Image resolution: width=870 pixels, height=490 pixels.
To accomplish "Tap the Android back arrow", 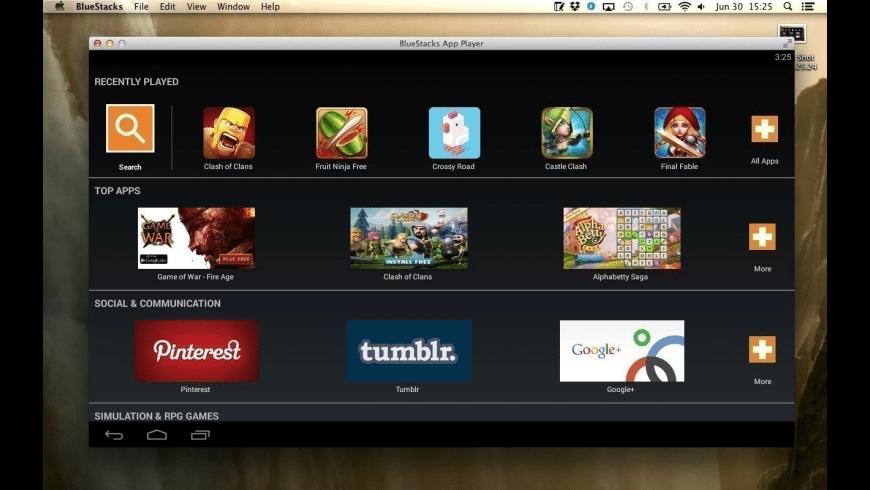I will tap(114, 435).
